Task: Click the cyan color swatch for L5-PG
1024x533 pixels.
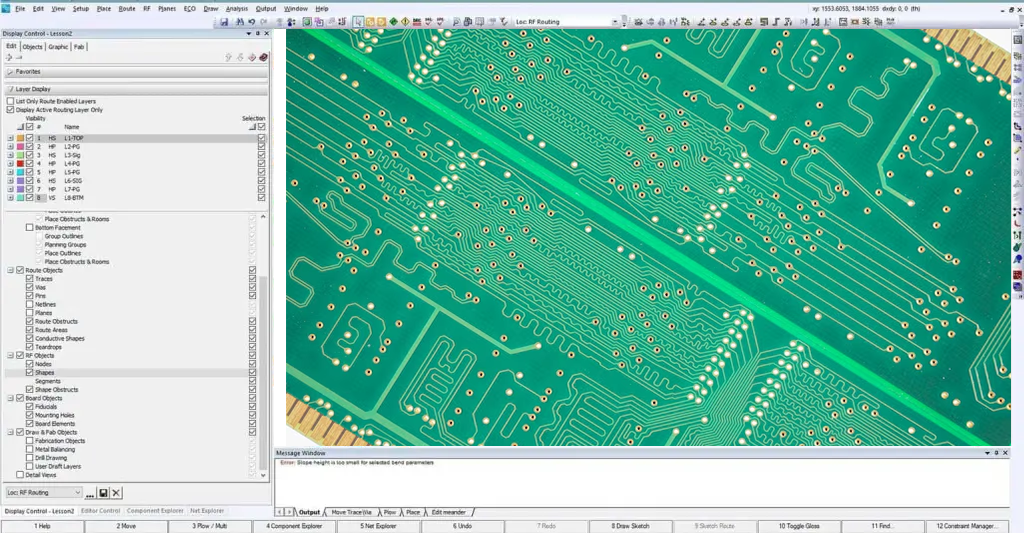Action: click(x=20, y=172)
